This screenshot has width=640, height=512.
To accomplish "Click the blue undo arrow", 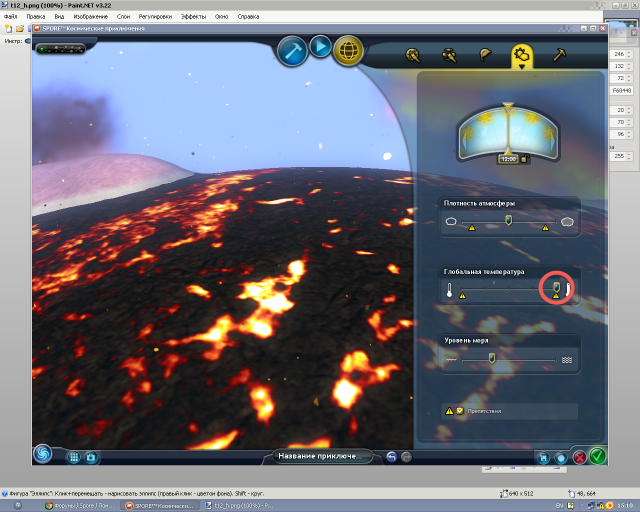I will 391,456.
